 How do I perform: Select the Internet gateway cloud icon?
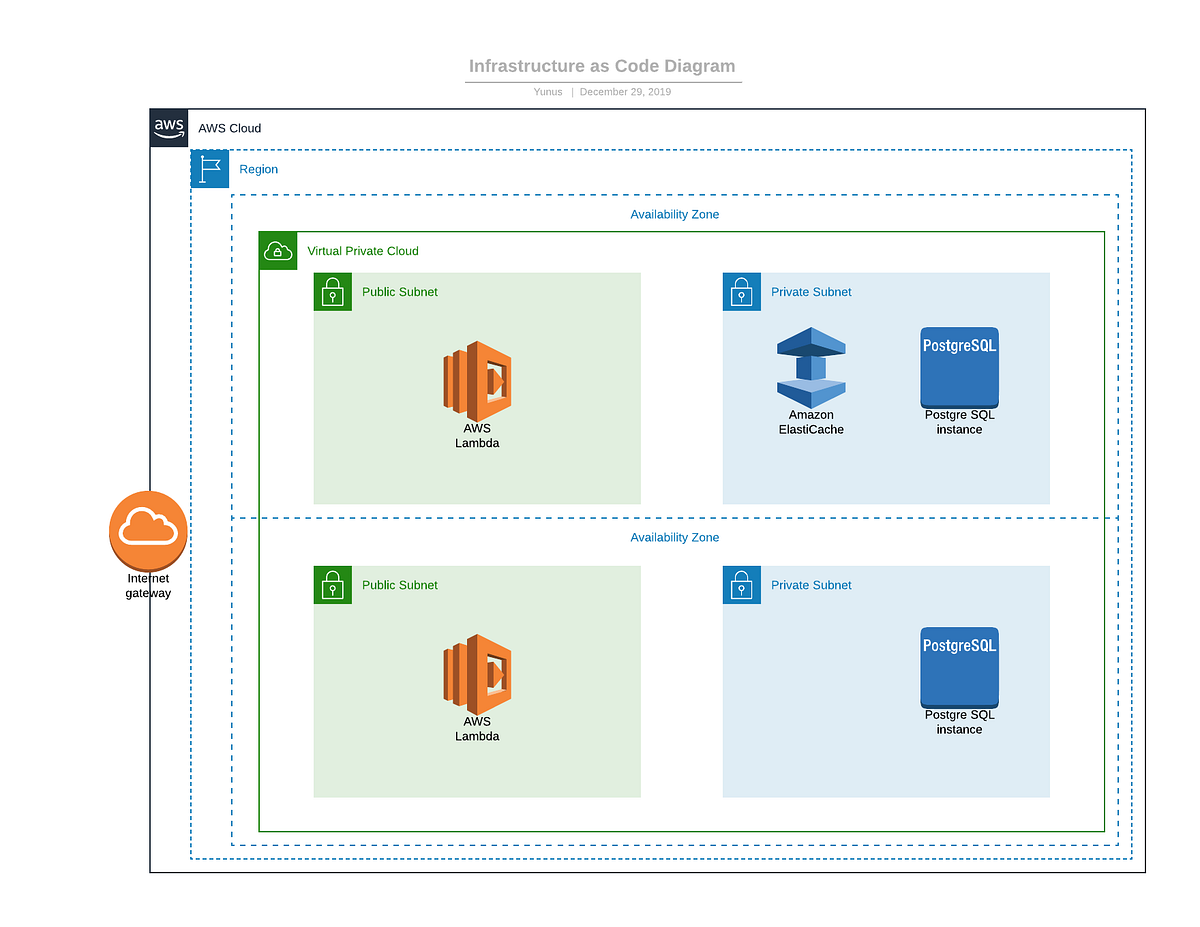(148, 530)
